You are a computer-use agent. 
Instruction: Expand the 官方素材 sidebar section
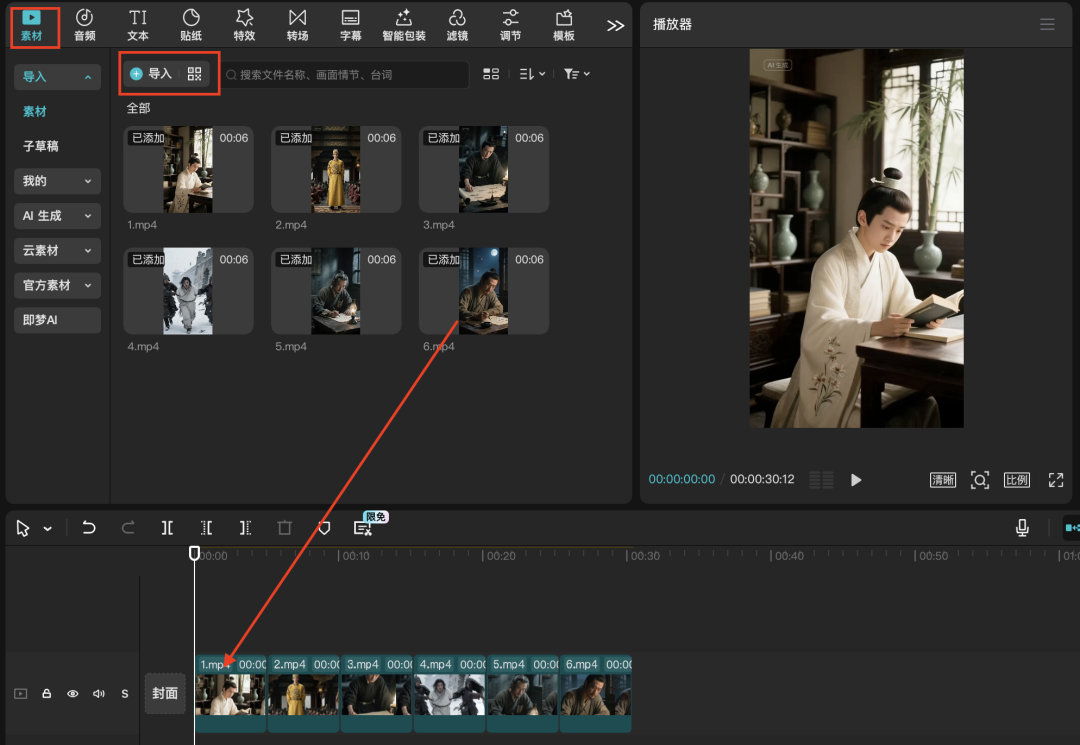(57, 285)
